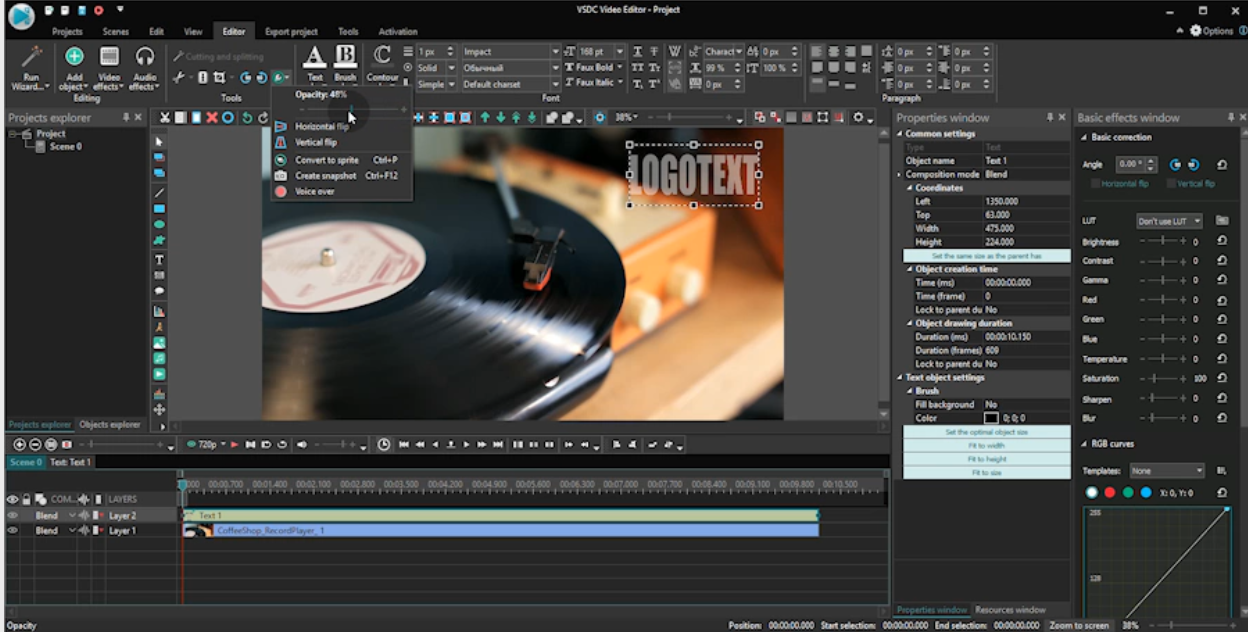The image size is (1248, 632).
Task: Click the load LUT folder icon
Action: [1222, 221]
